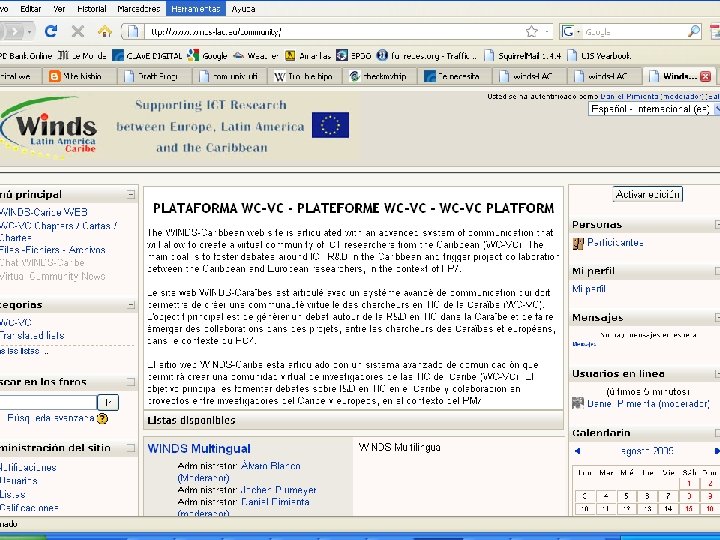Screen dimensions: 720x540
Task: Open the Translated lists category
Action: click(32, 335)
